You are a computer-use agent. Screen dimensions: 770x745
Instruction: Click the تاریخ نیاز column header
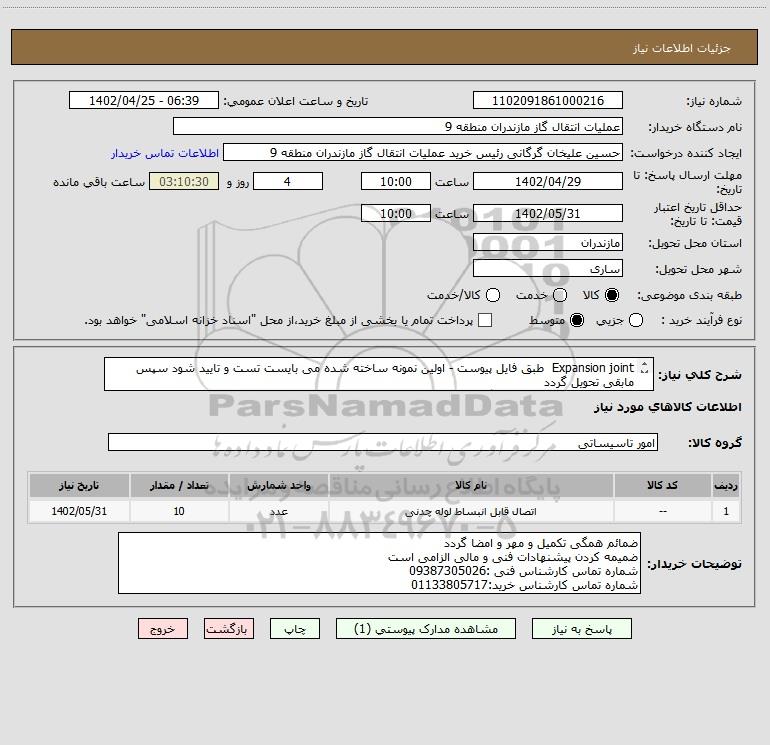point(79,486)
